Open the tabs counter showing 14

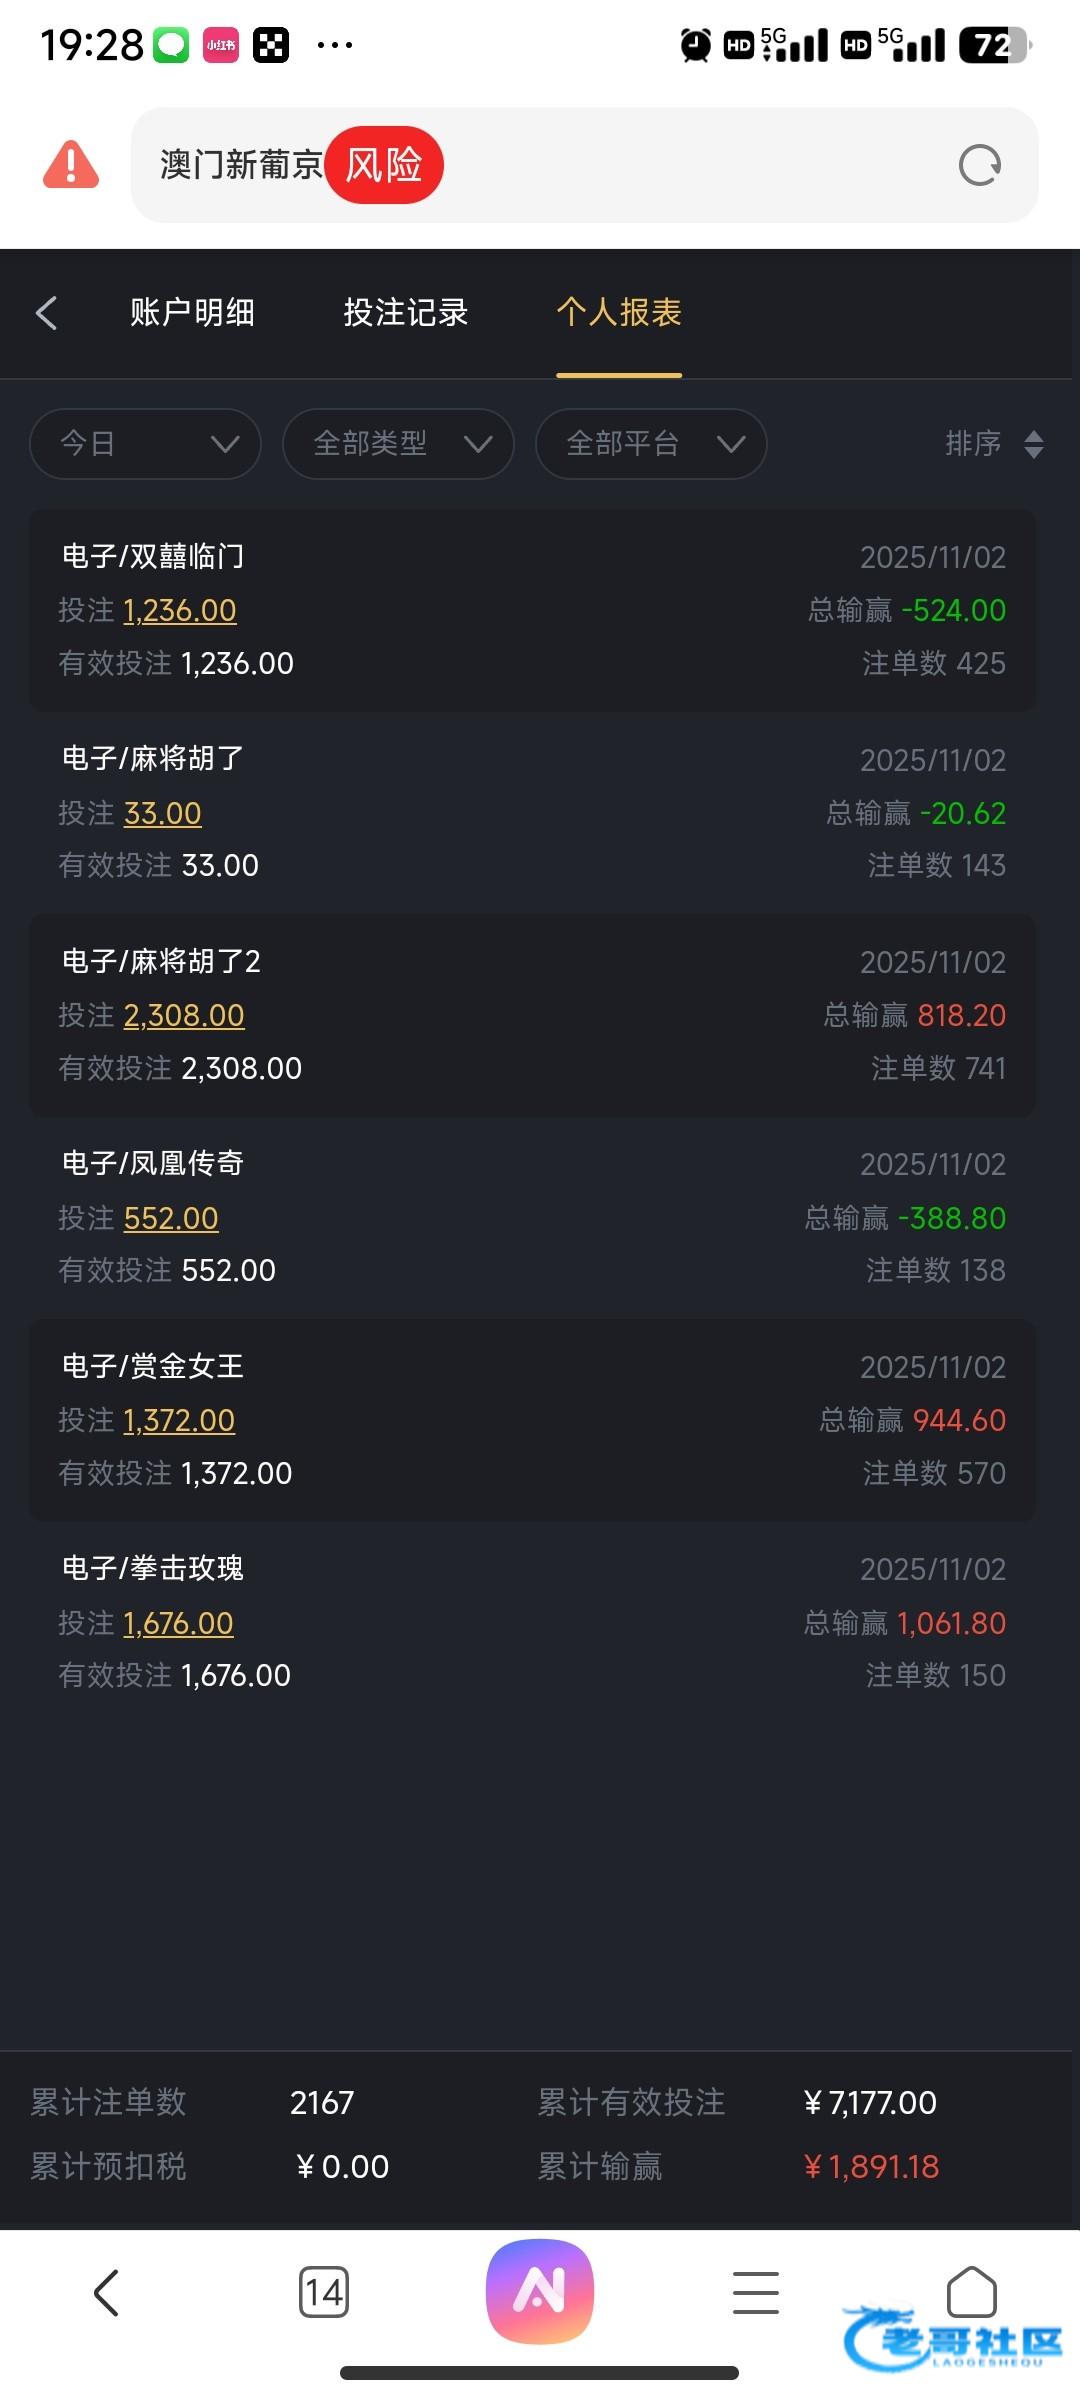(324, 2292)
